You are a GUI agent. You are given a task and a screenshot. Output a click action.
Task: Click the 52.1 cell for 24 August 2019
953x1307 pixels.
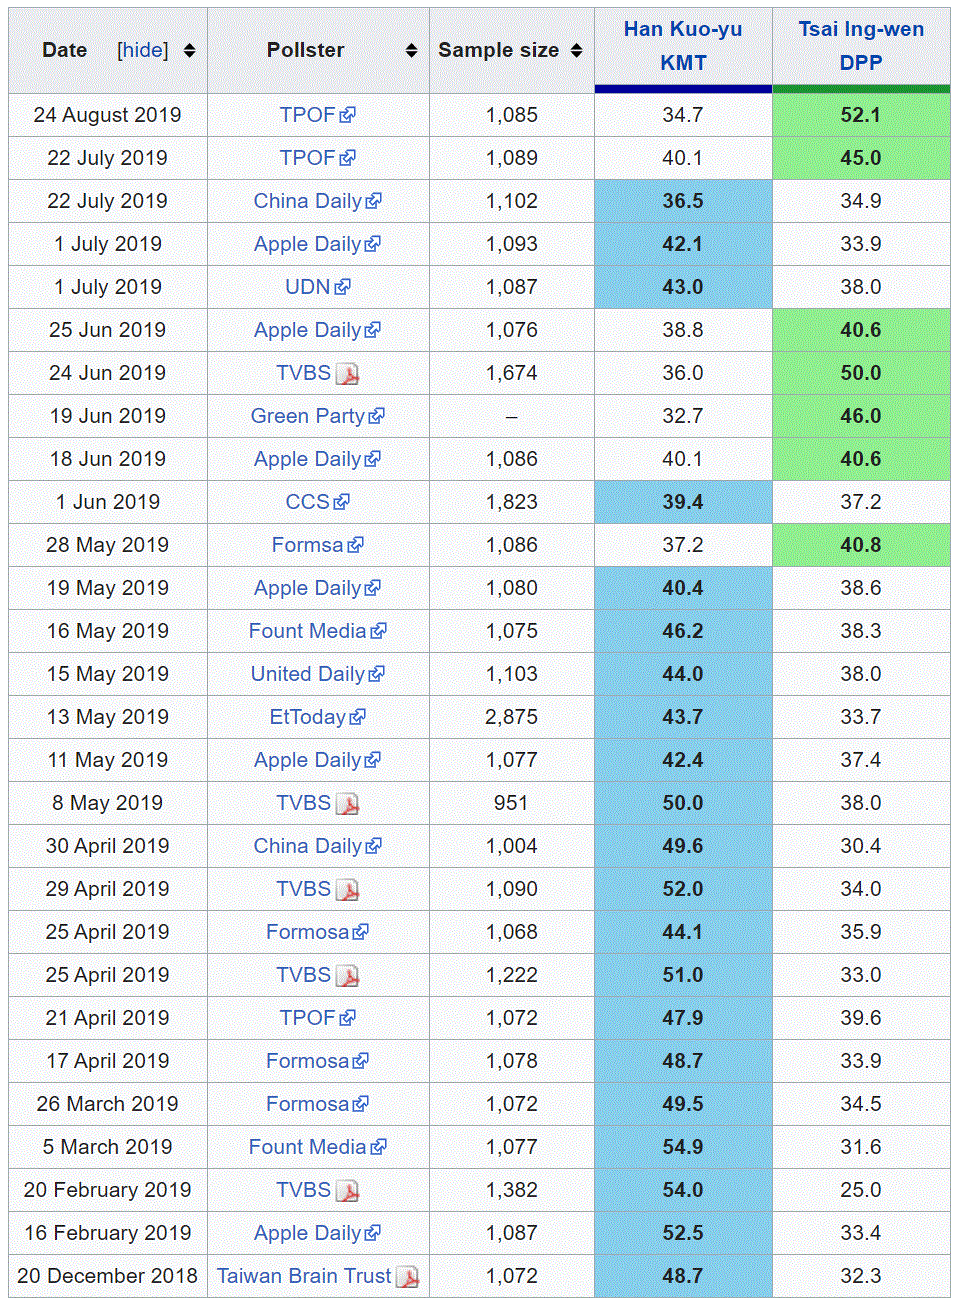point(860,115)
